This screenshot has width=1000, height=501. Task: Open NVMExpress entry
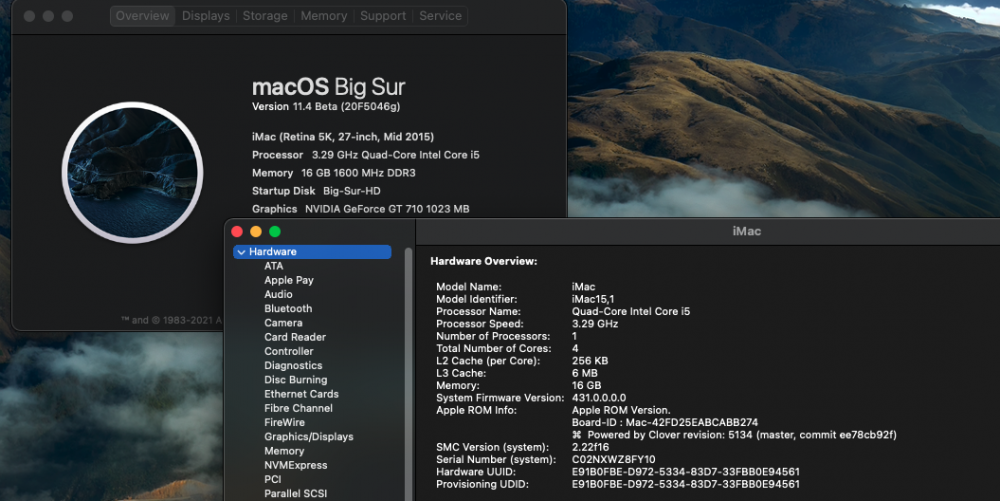[x=296, y=465]
